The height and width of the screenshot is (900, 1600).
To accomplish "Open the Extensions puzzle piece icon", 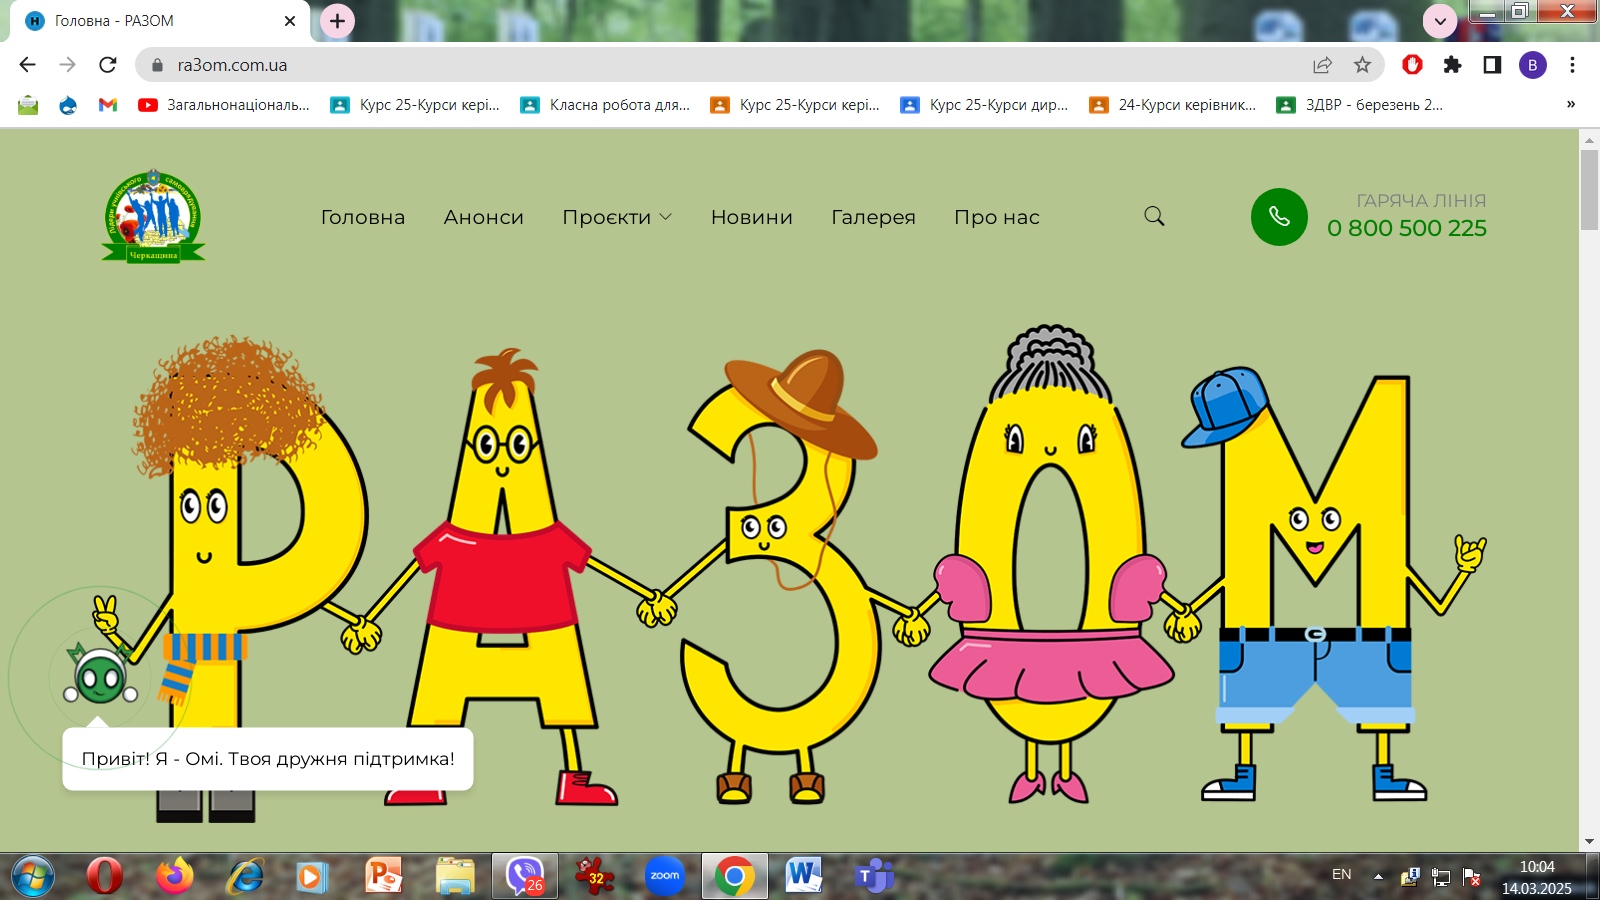I will [x=1452, y=65].
